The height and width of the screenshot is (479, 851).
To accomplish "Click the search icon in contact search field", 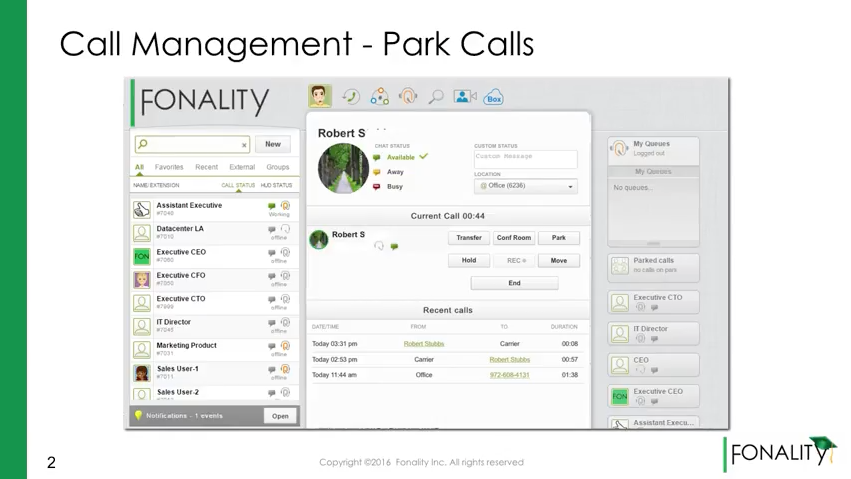I will (x=143, y=144).
